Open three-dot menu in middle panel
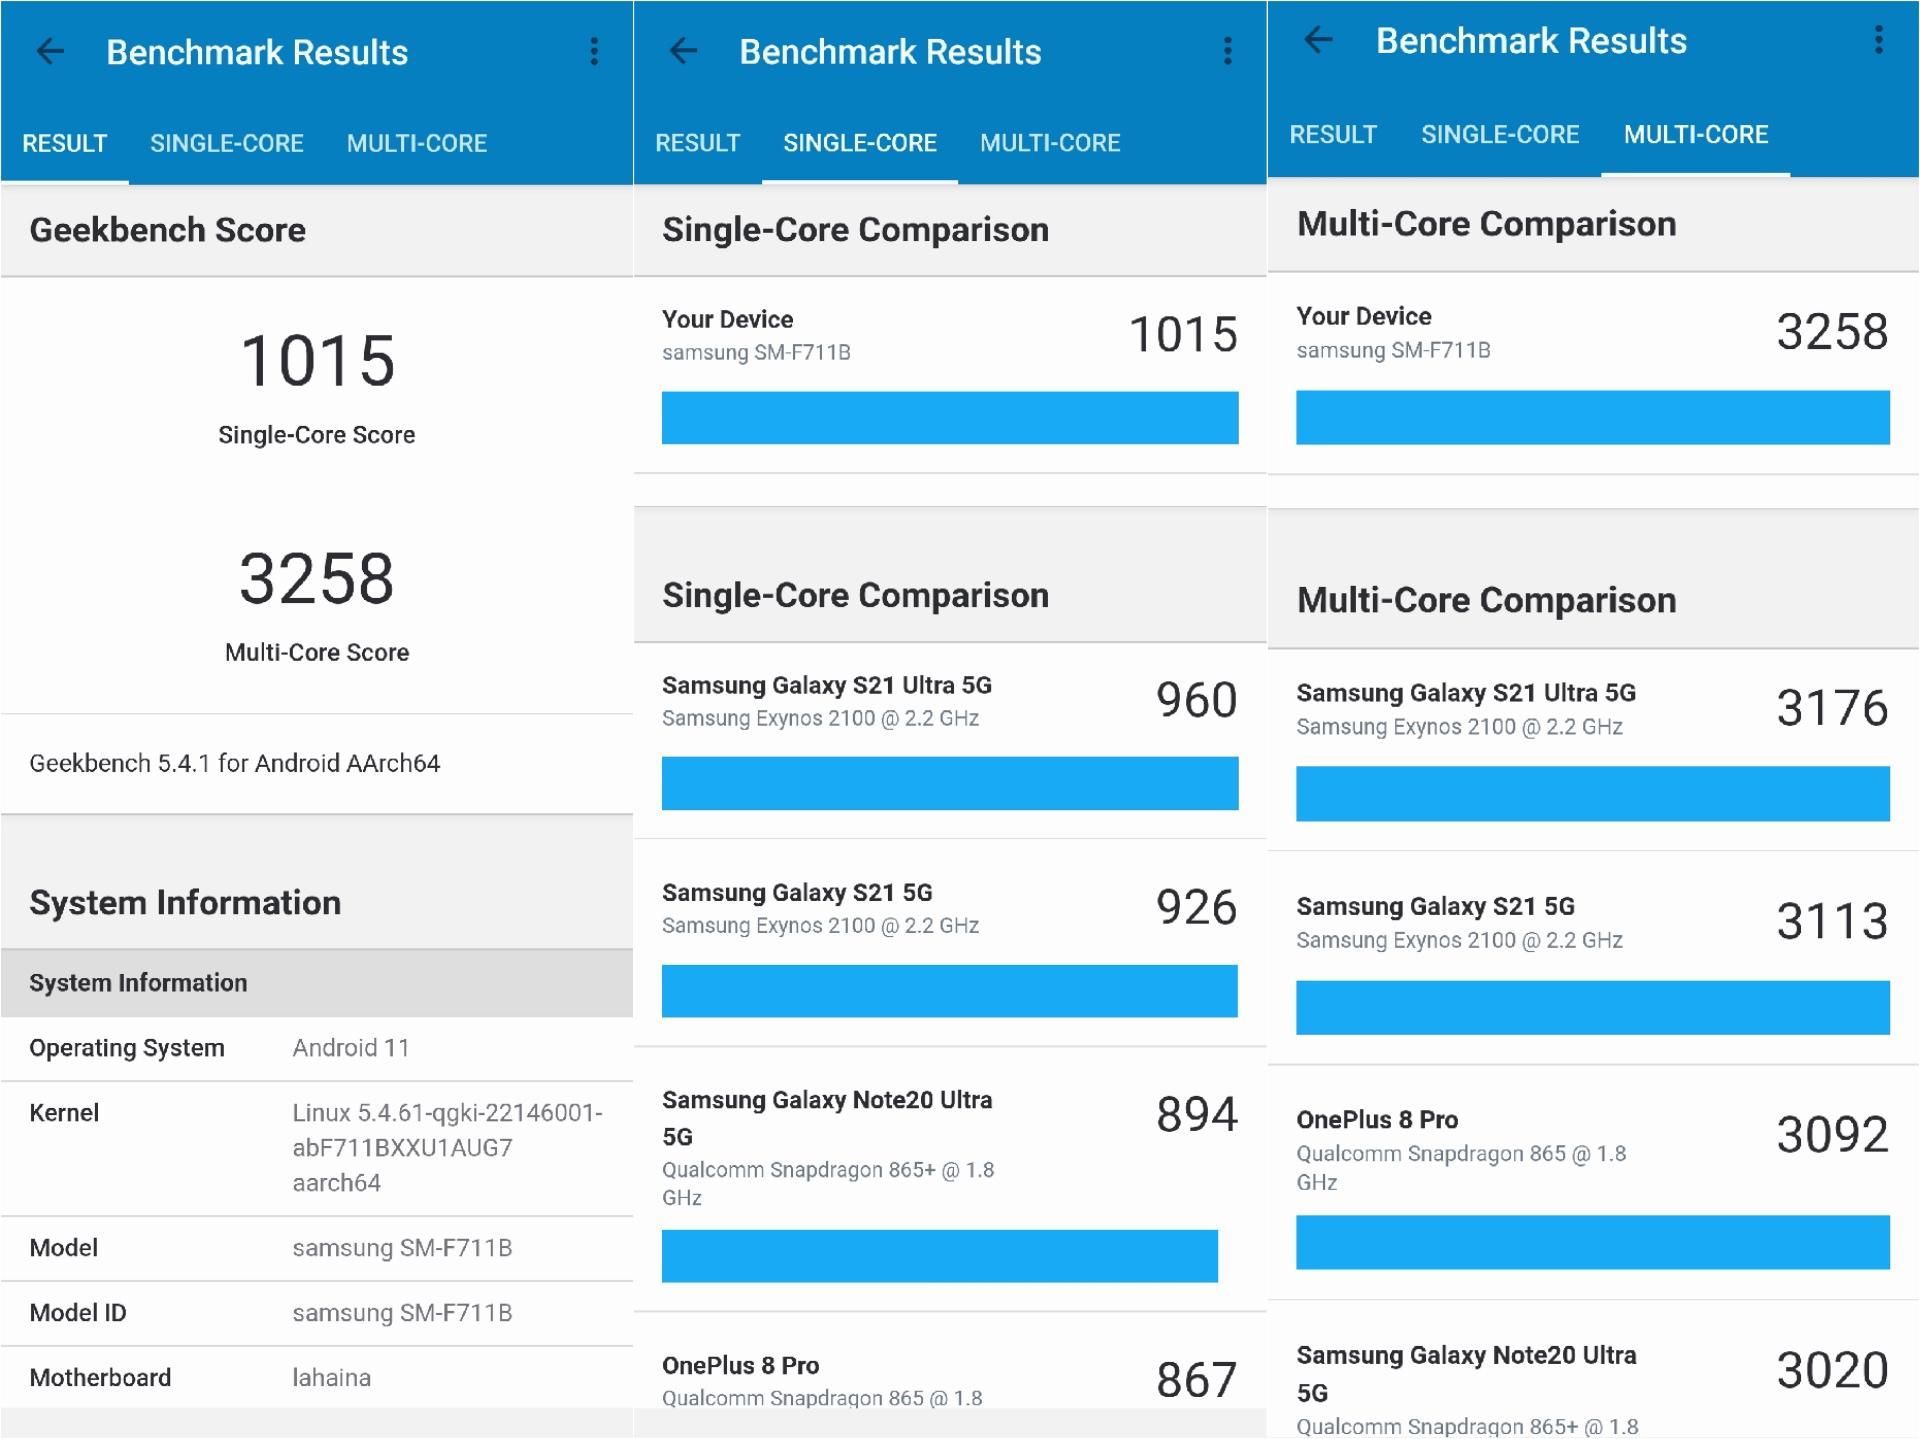Viewport: 1920px width, 1439px height. click(1227, 51)
